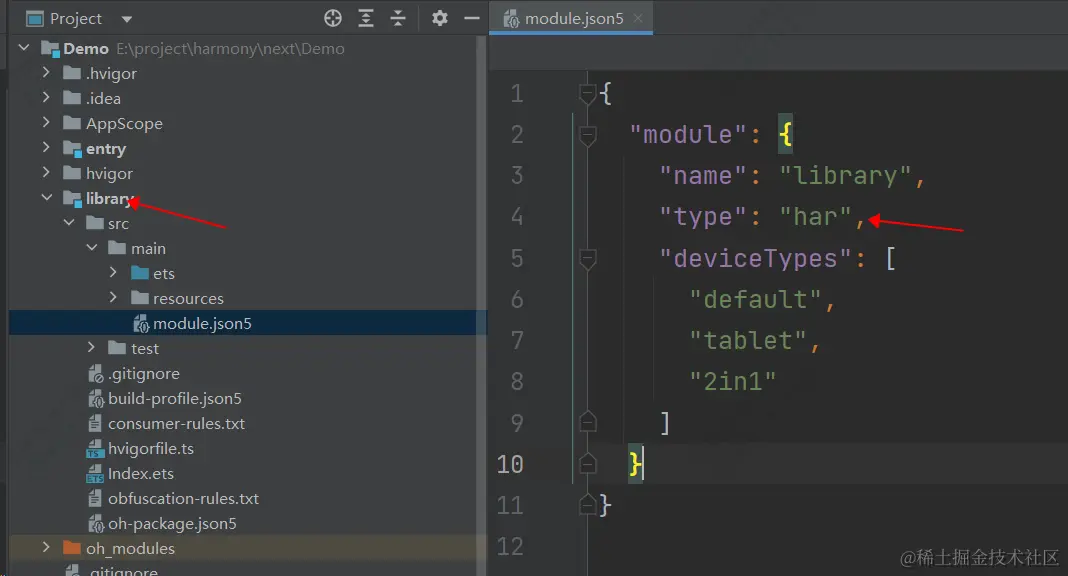Screen dimensions: 1068x576
Task: Collapse the library module folder
Action: click(46, 197)
